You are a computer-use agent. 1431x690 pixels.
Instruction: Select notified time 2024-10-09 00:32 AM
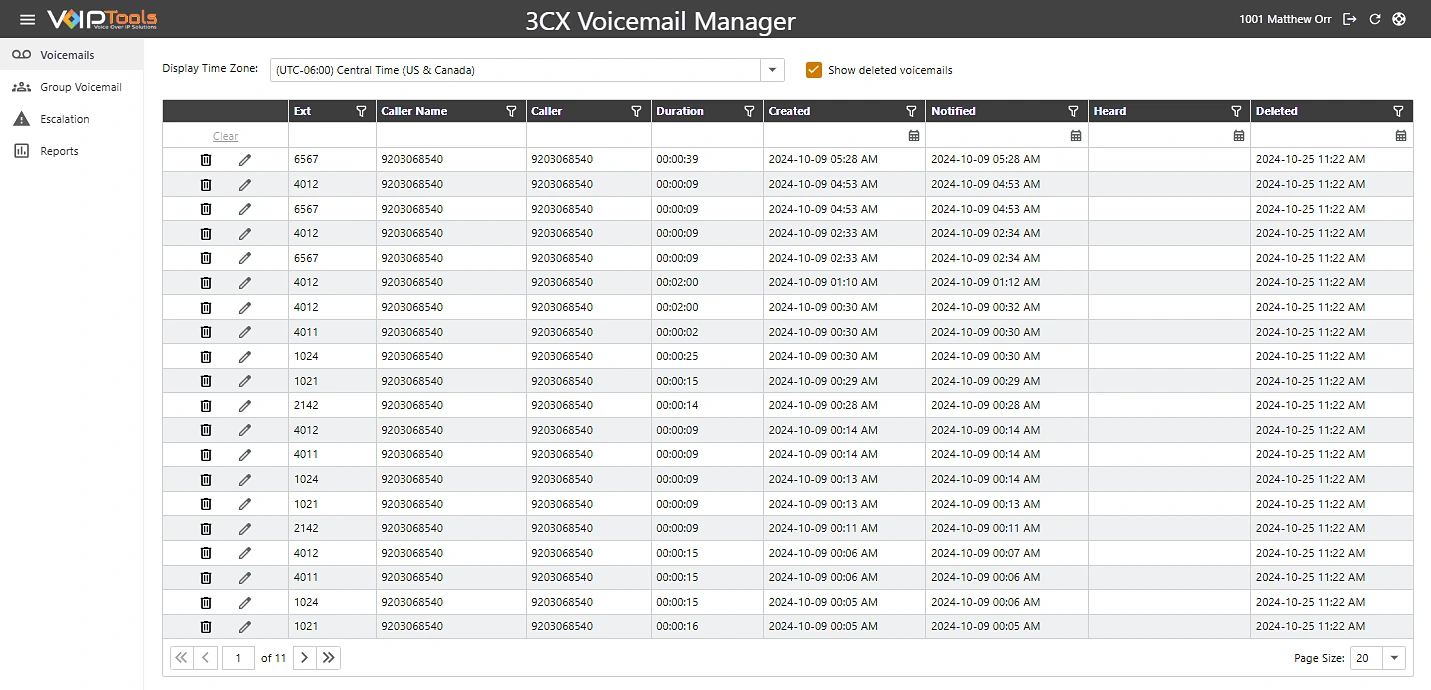986,308
